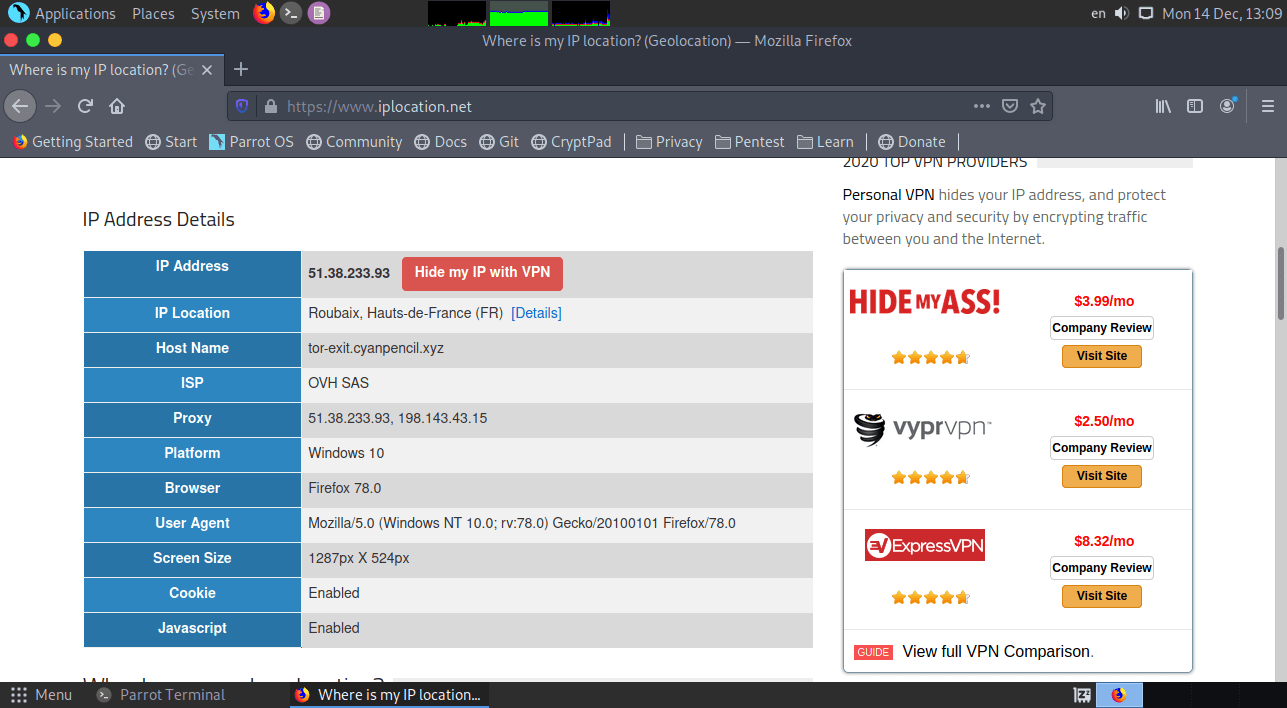This screenshot has height=708, width=1287.
Task: Click the VyprVPN logo
Action: tap(923, 429)
